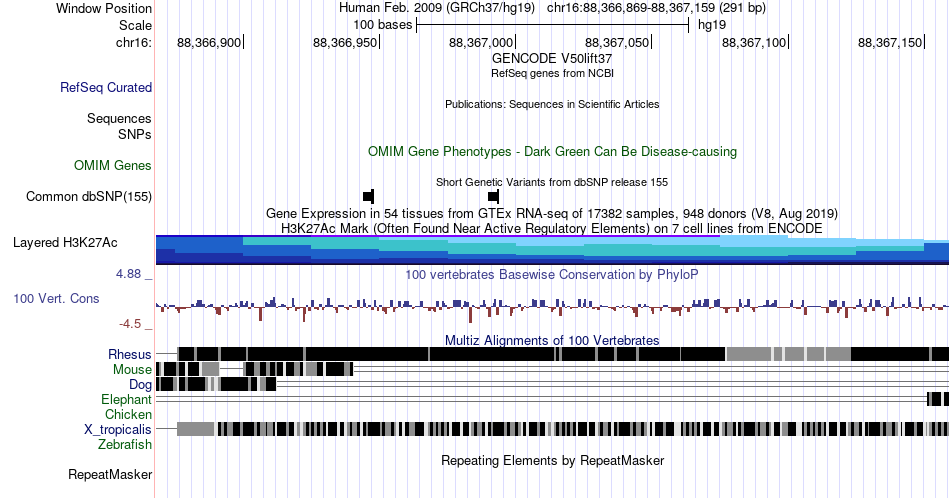Screen dimensions: 950x498
Task: Click the GENCODE V50lift37 track title
Action: coord(552,59)
